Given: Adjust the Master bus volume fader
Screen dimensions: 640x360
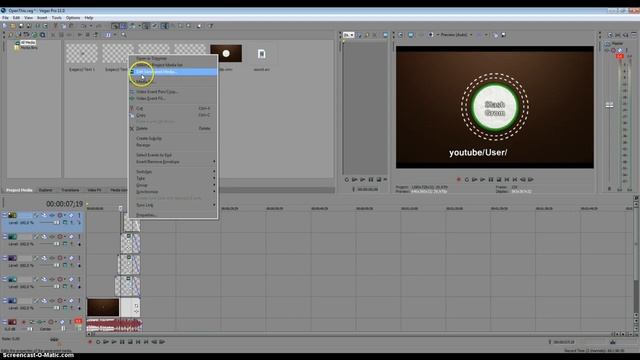Looking at the screenshot, I should click(x=609, y=105).
